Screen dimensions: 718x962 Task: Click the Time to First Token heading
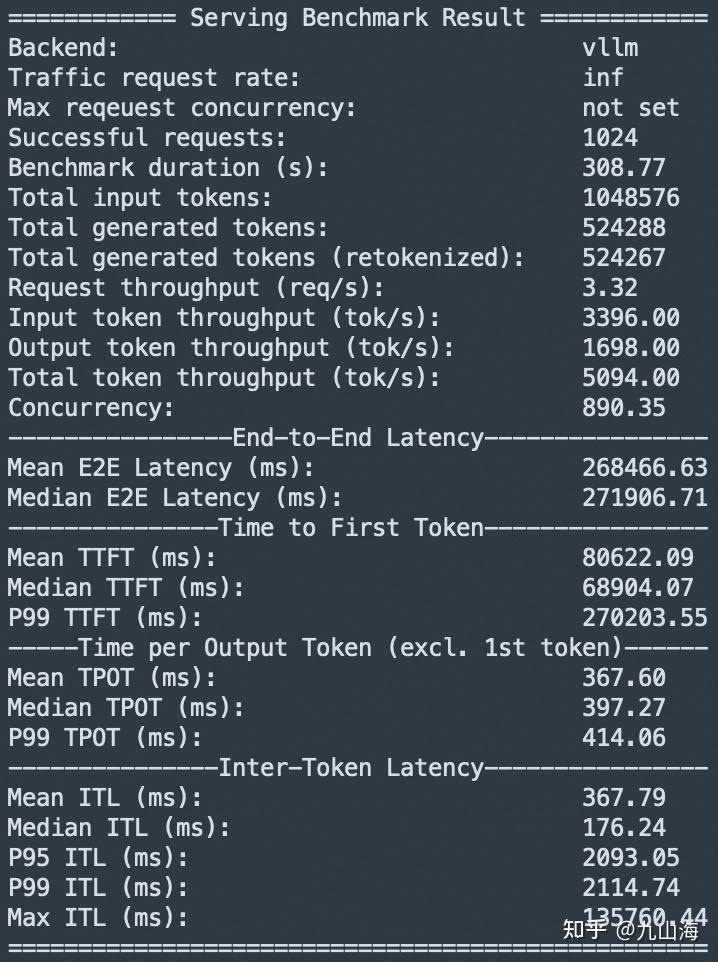[x=350, y=527]
